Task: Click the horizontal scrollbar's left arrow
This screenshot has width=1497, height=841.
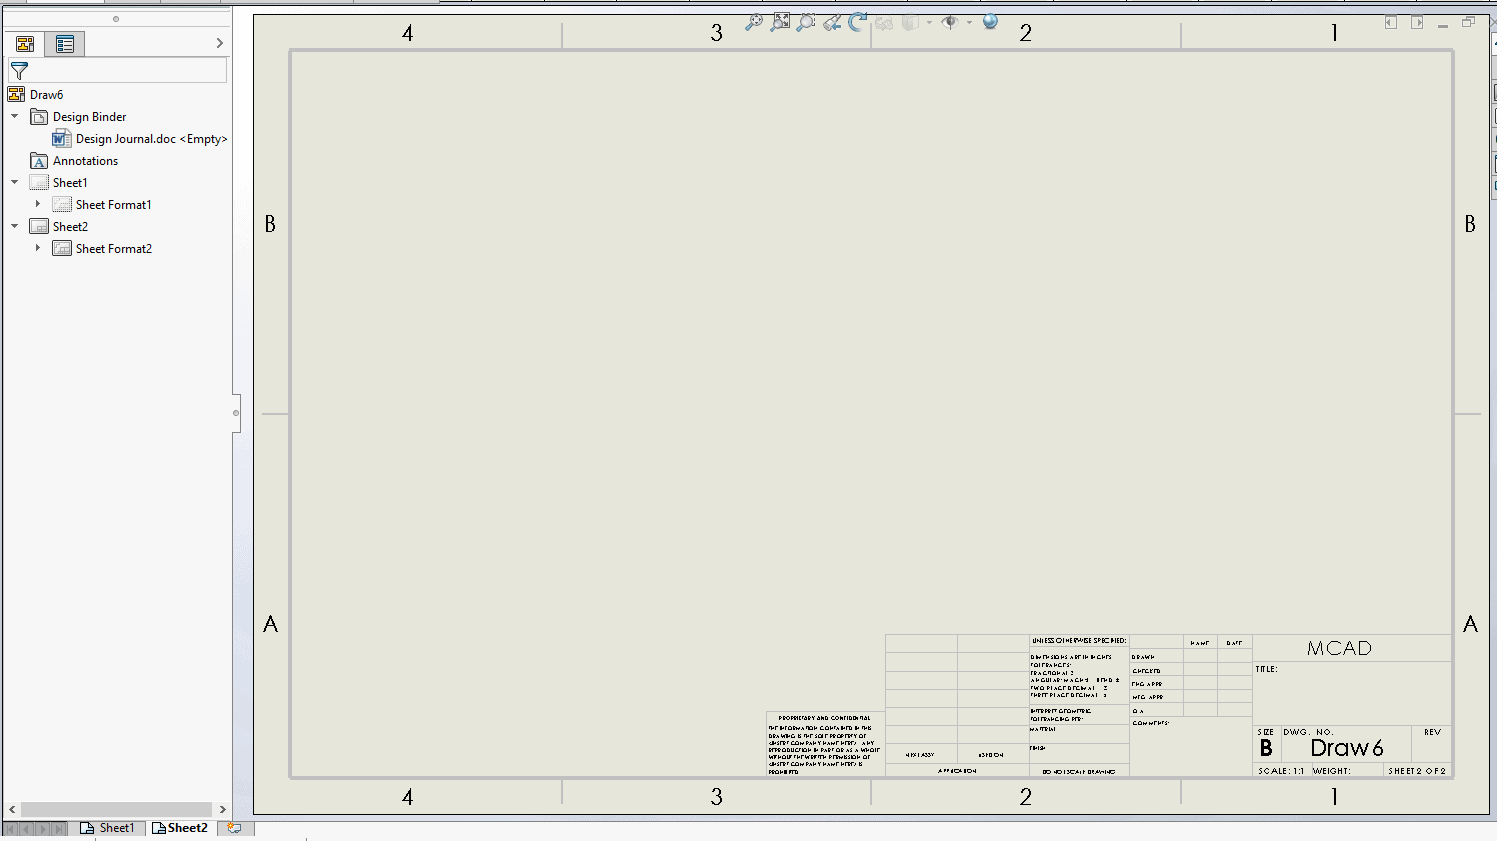Action: coord(11,808)
